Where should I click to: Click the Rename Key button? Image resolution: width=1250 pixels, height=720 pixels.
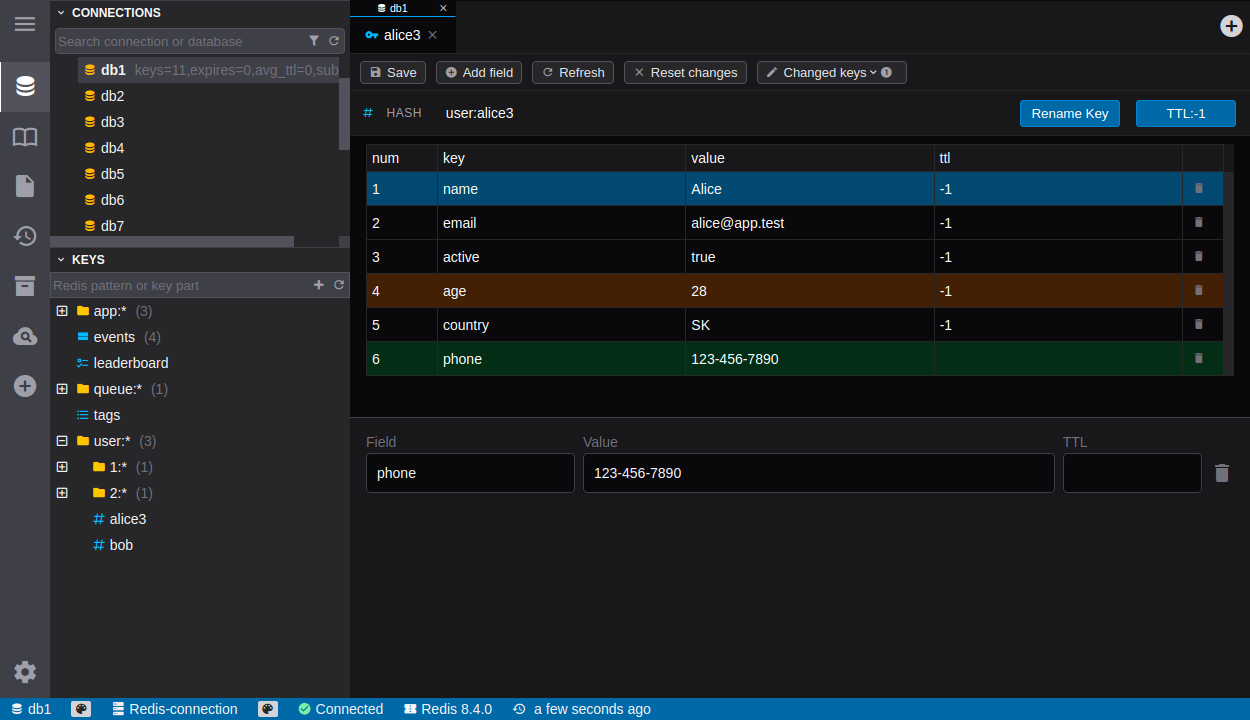[1069, 113]
